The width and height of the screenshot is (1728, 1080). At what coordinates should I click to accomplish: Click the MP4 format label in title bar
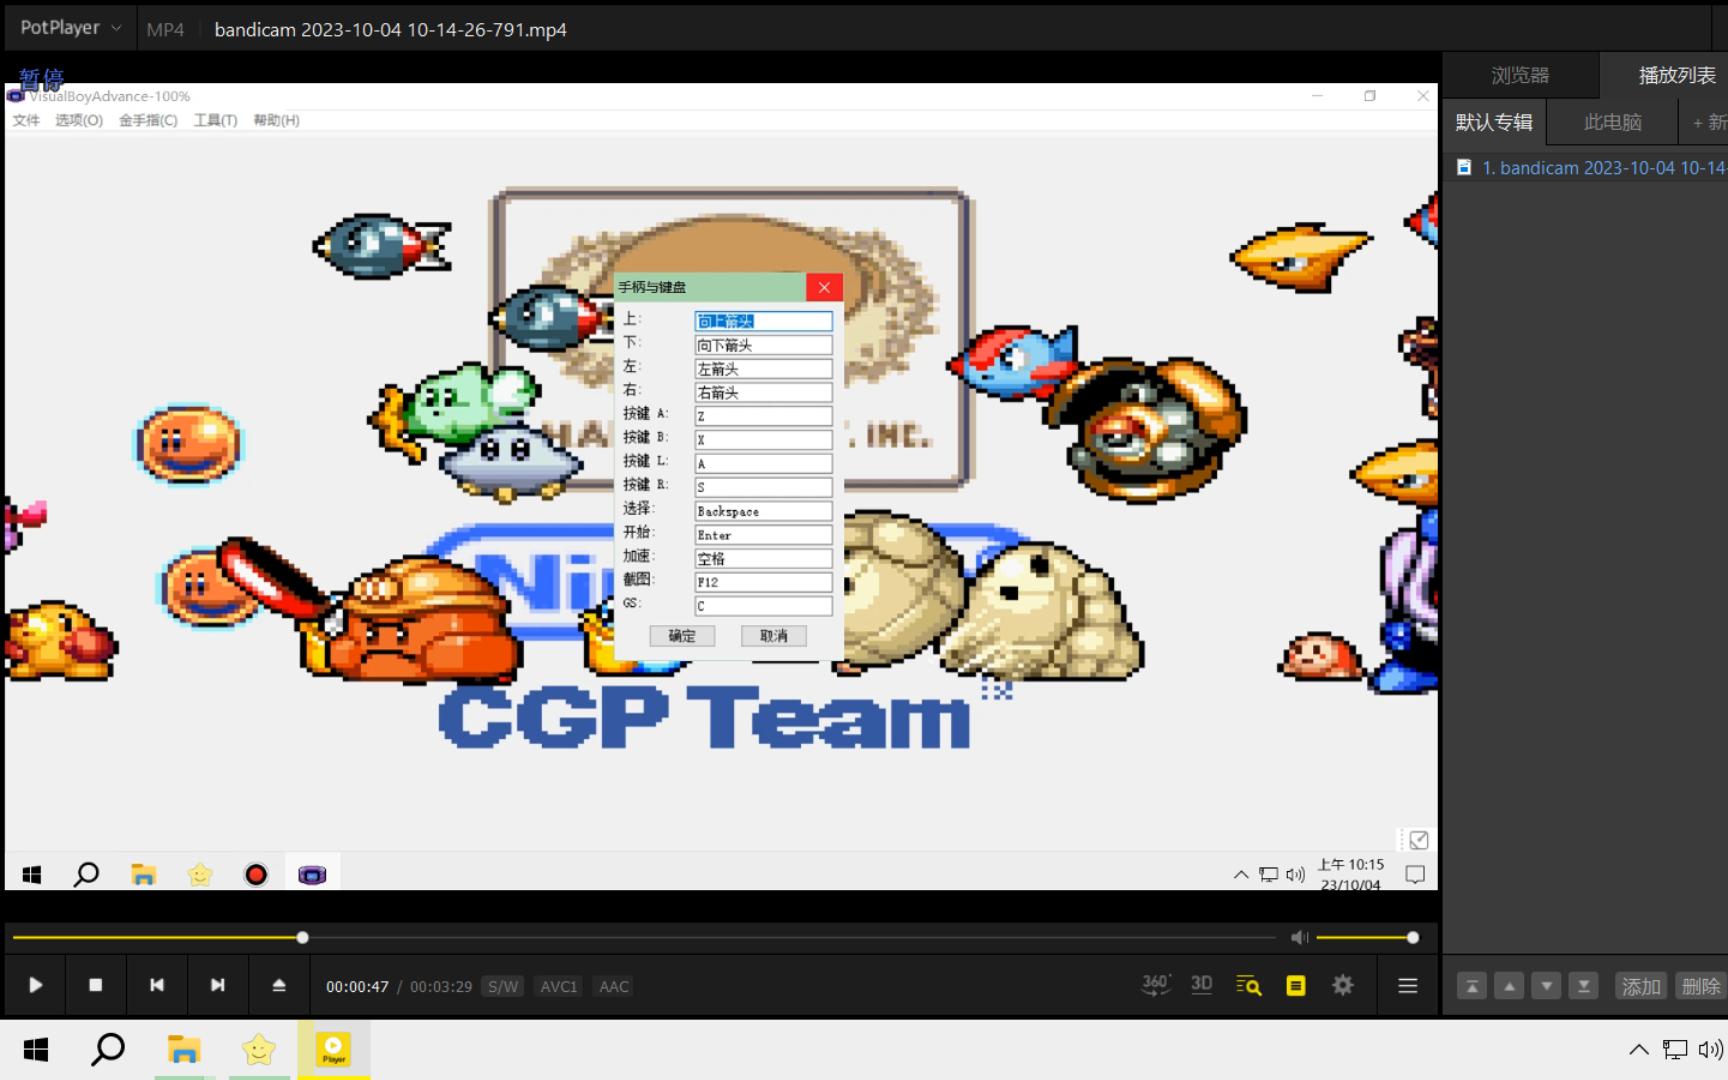(165, 29)
